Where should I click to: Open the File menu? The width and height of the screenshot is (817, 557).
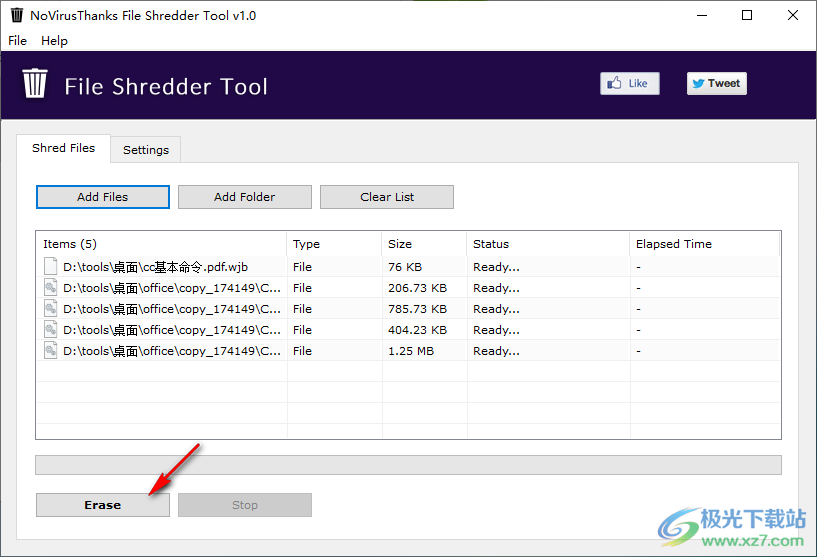pyautogui.click(x=17, y=41)
